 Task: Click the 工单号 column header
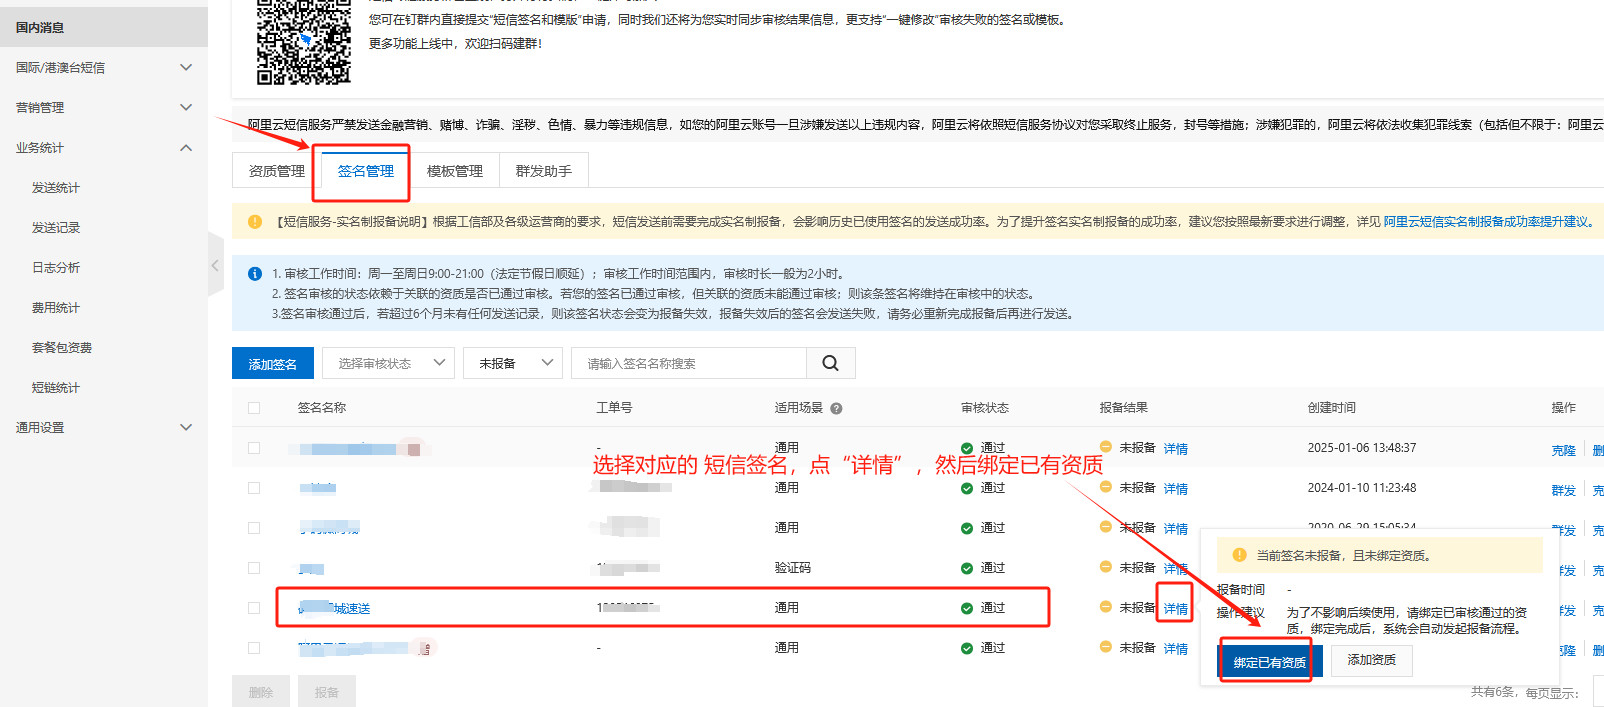615,408
